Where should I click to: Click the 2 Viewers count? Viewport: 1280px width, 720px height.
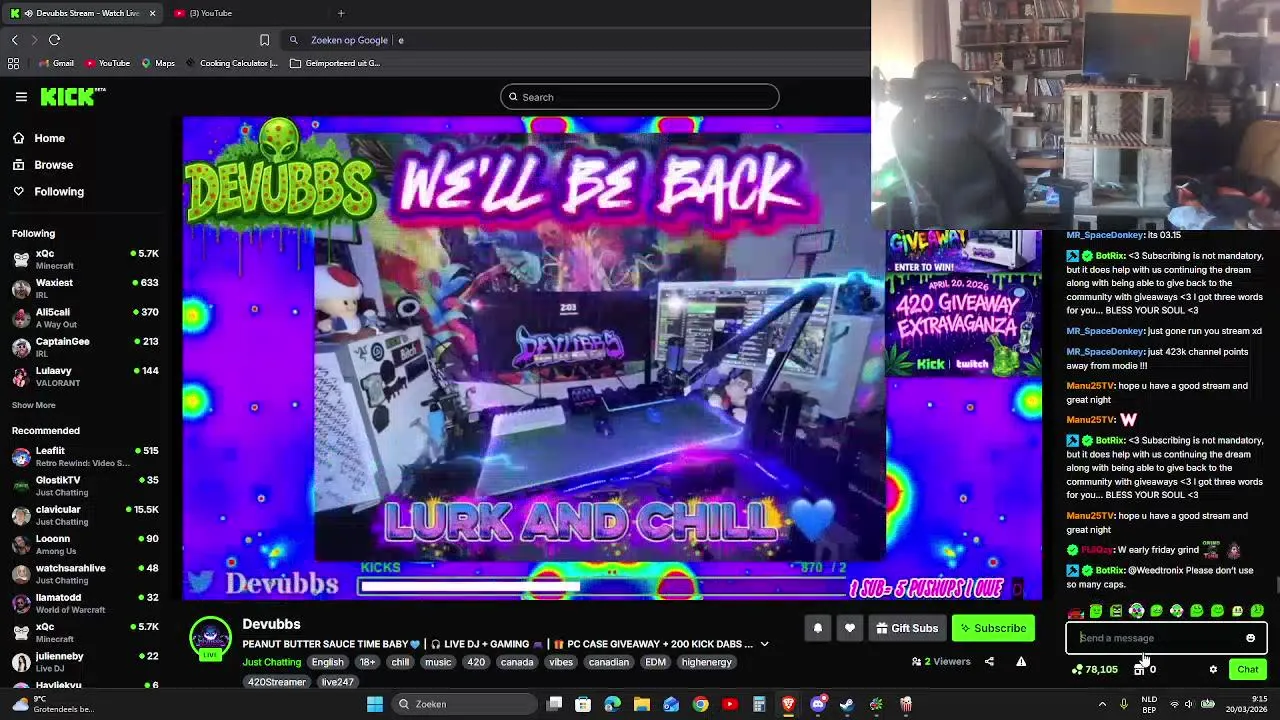[x=941, y=661]
